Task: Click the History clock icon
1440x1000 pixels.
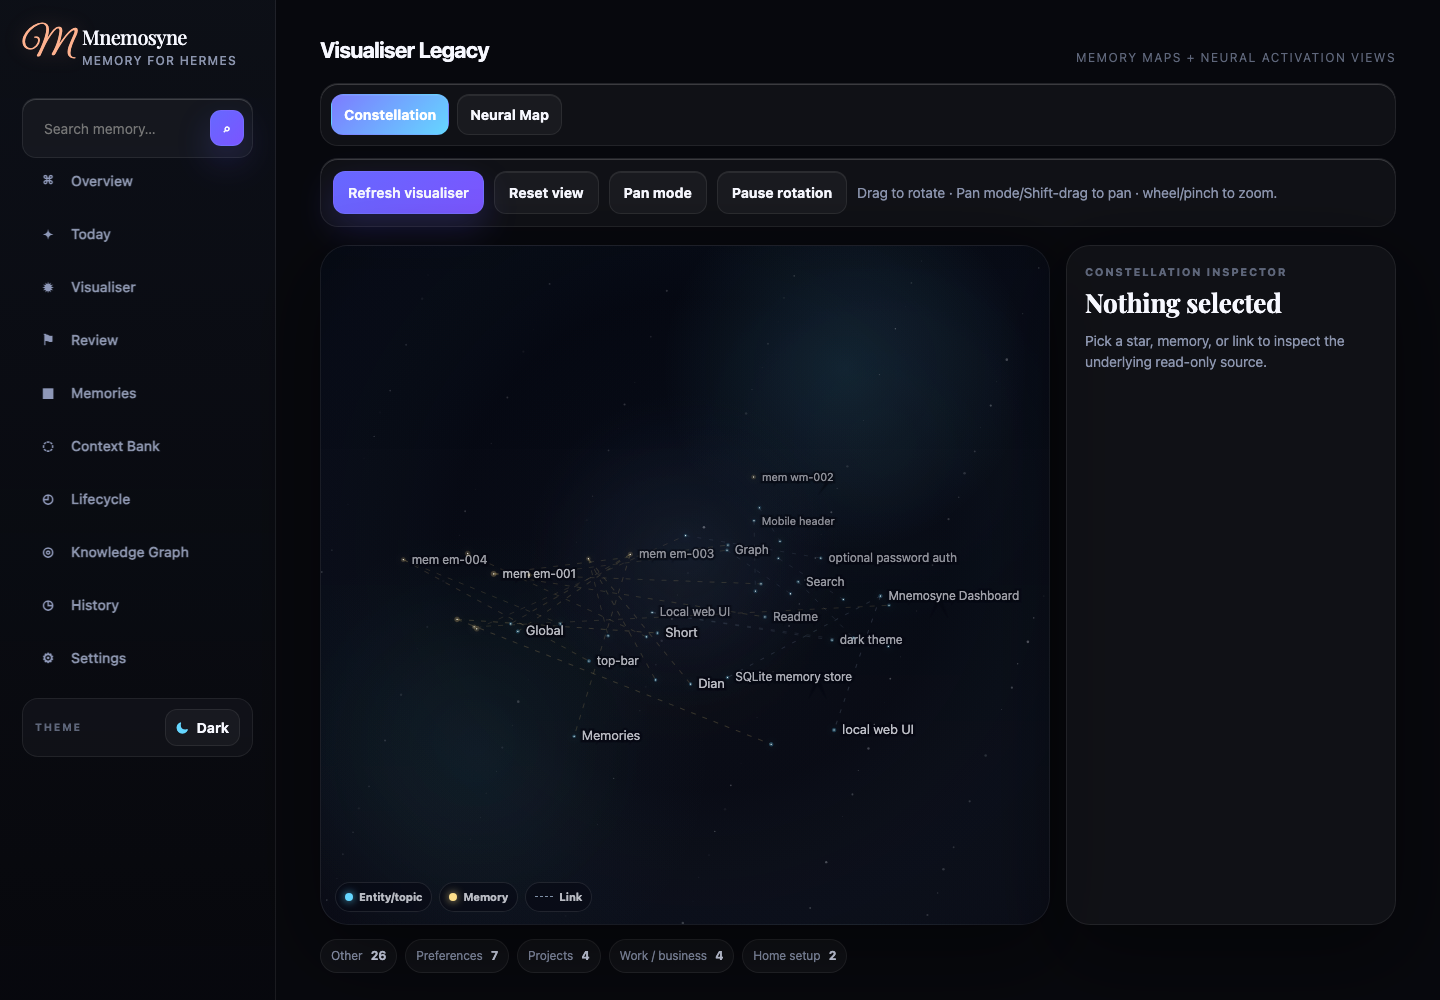Action: click(x=48, y=605)
